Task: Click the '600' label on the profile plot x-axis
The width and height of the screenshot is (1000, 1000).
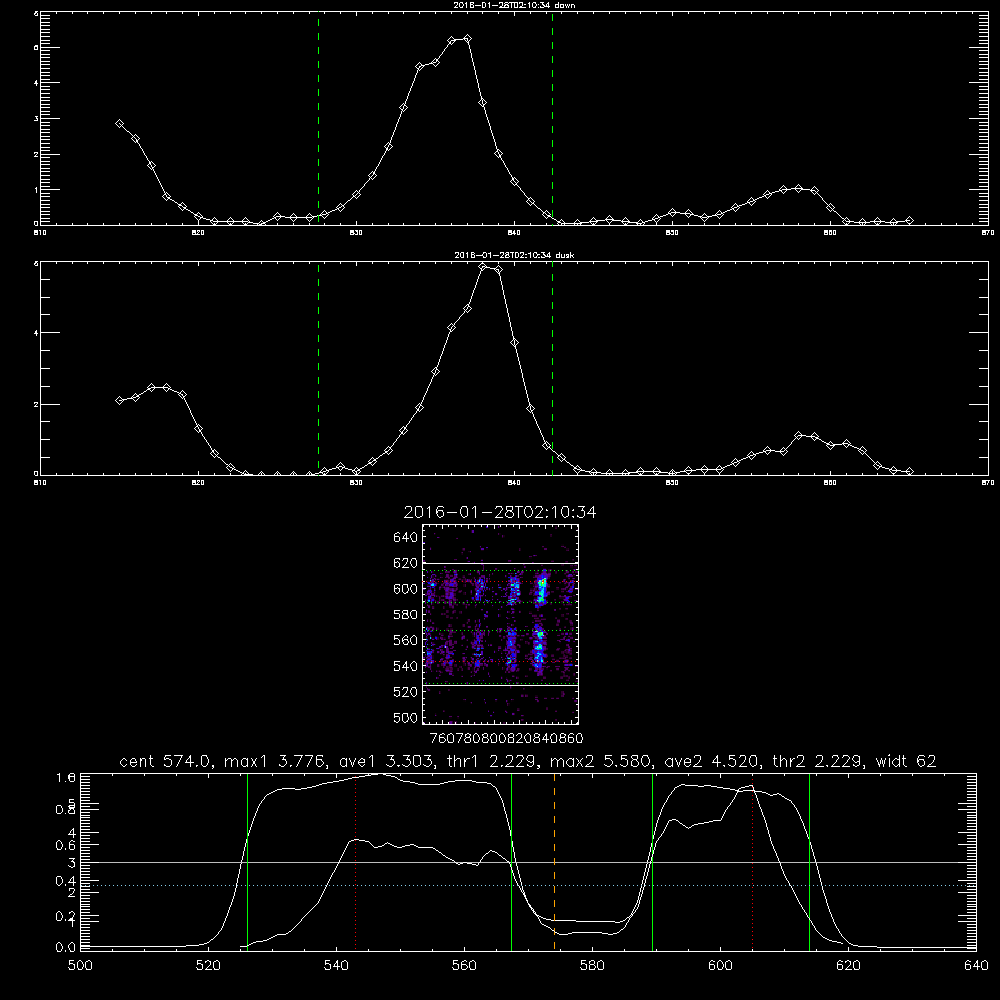Action: [x=720, y=966]
